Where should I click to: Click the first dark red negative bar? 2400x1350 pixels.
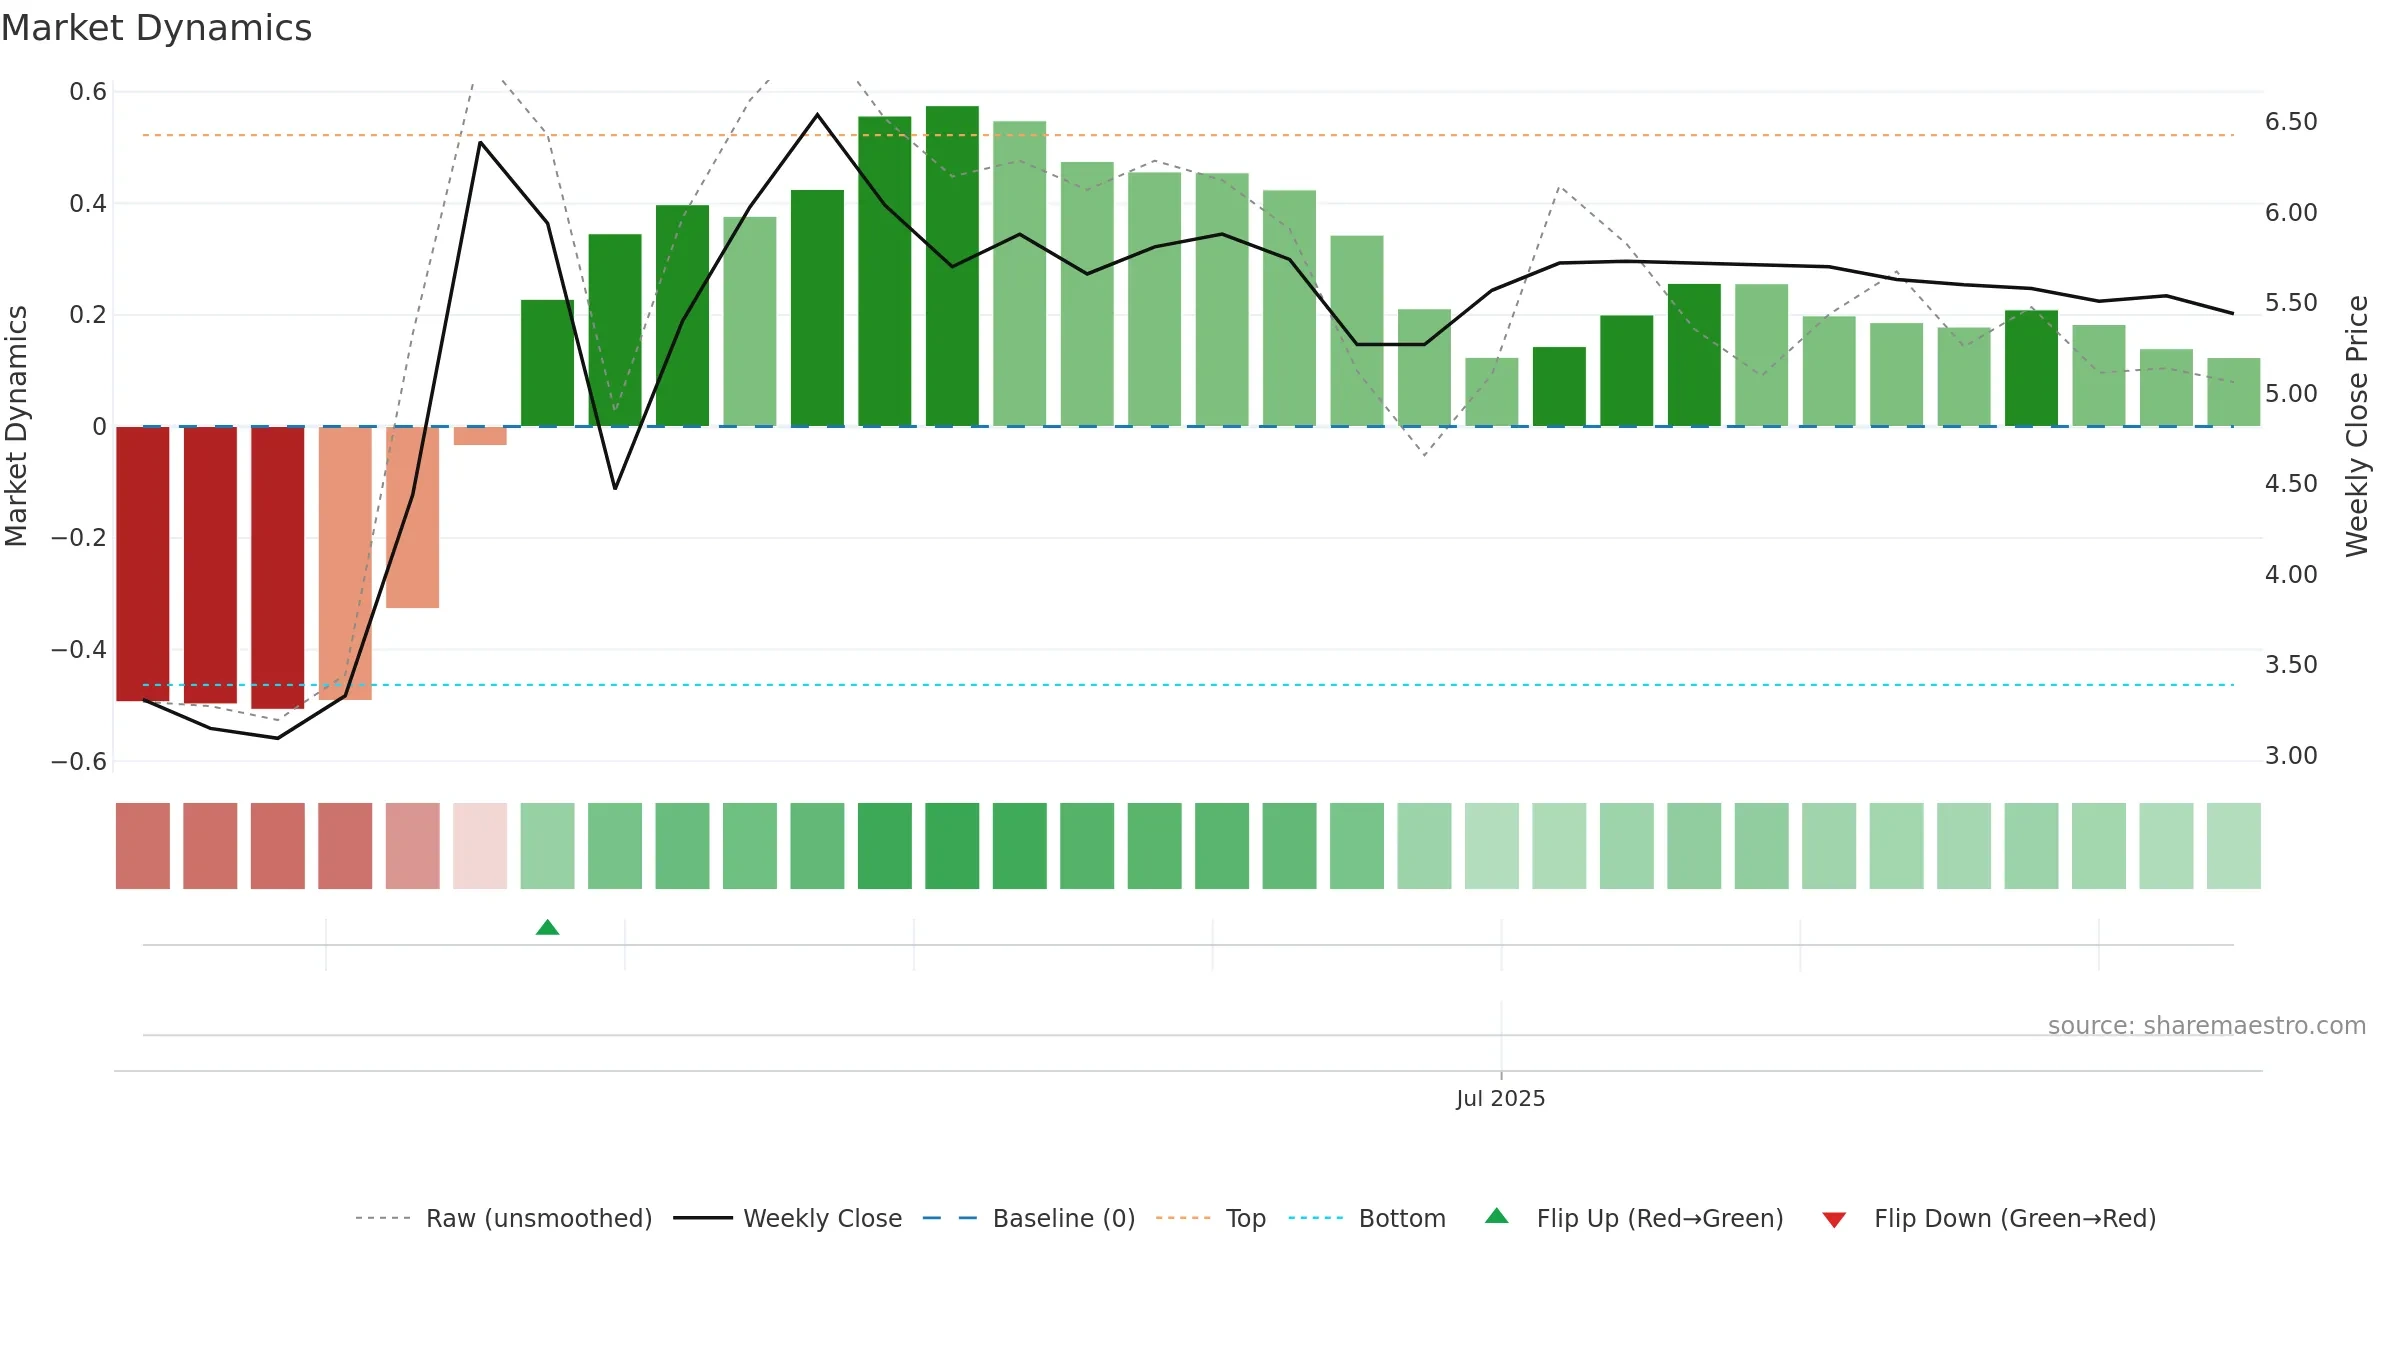(x=143, y=564)
